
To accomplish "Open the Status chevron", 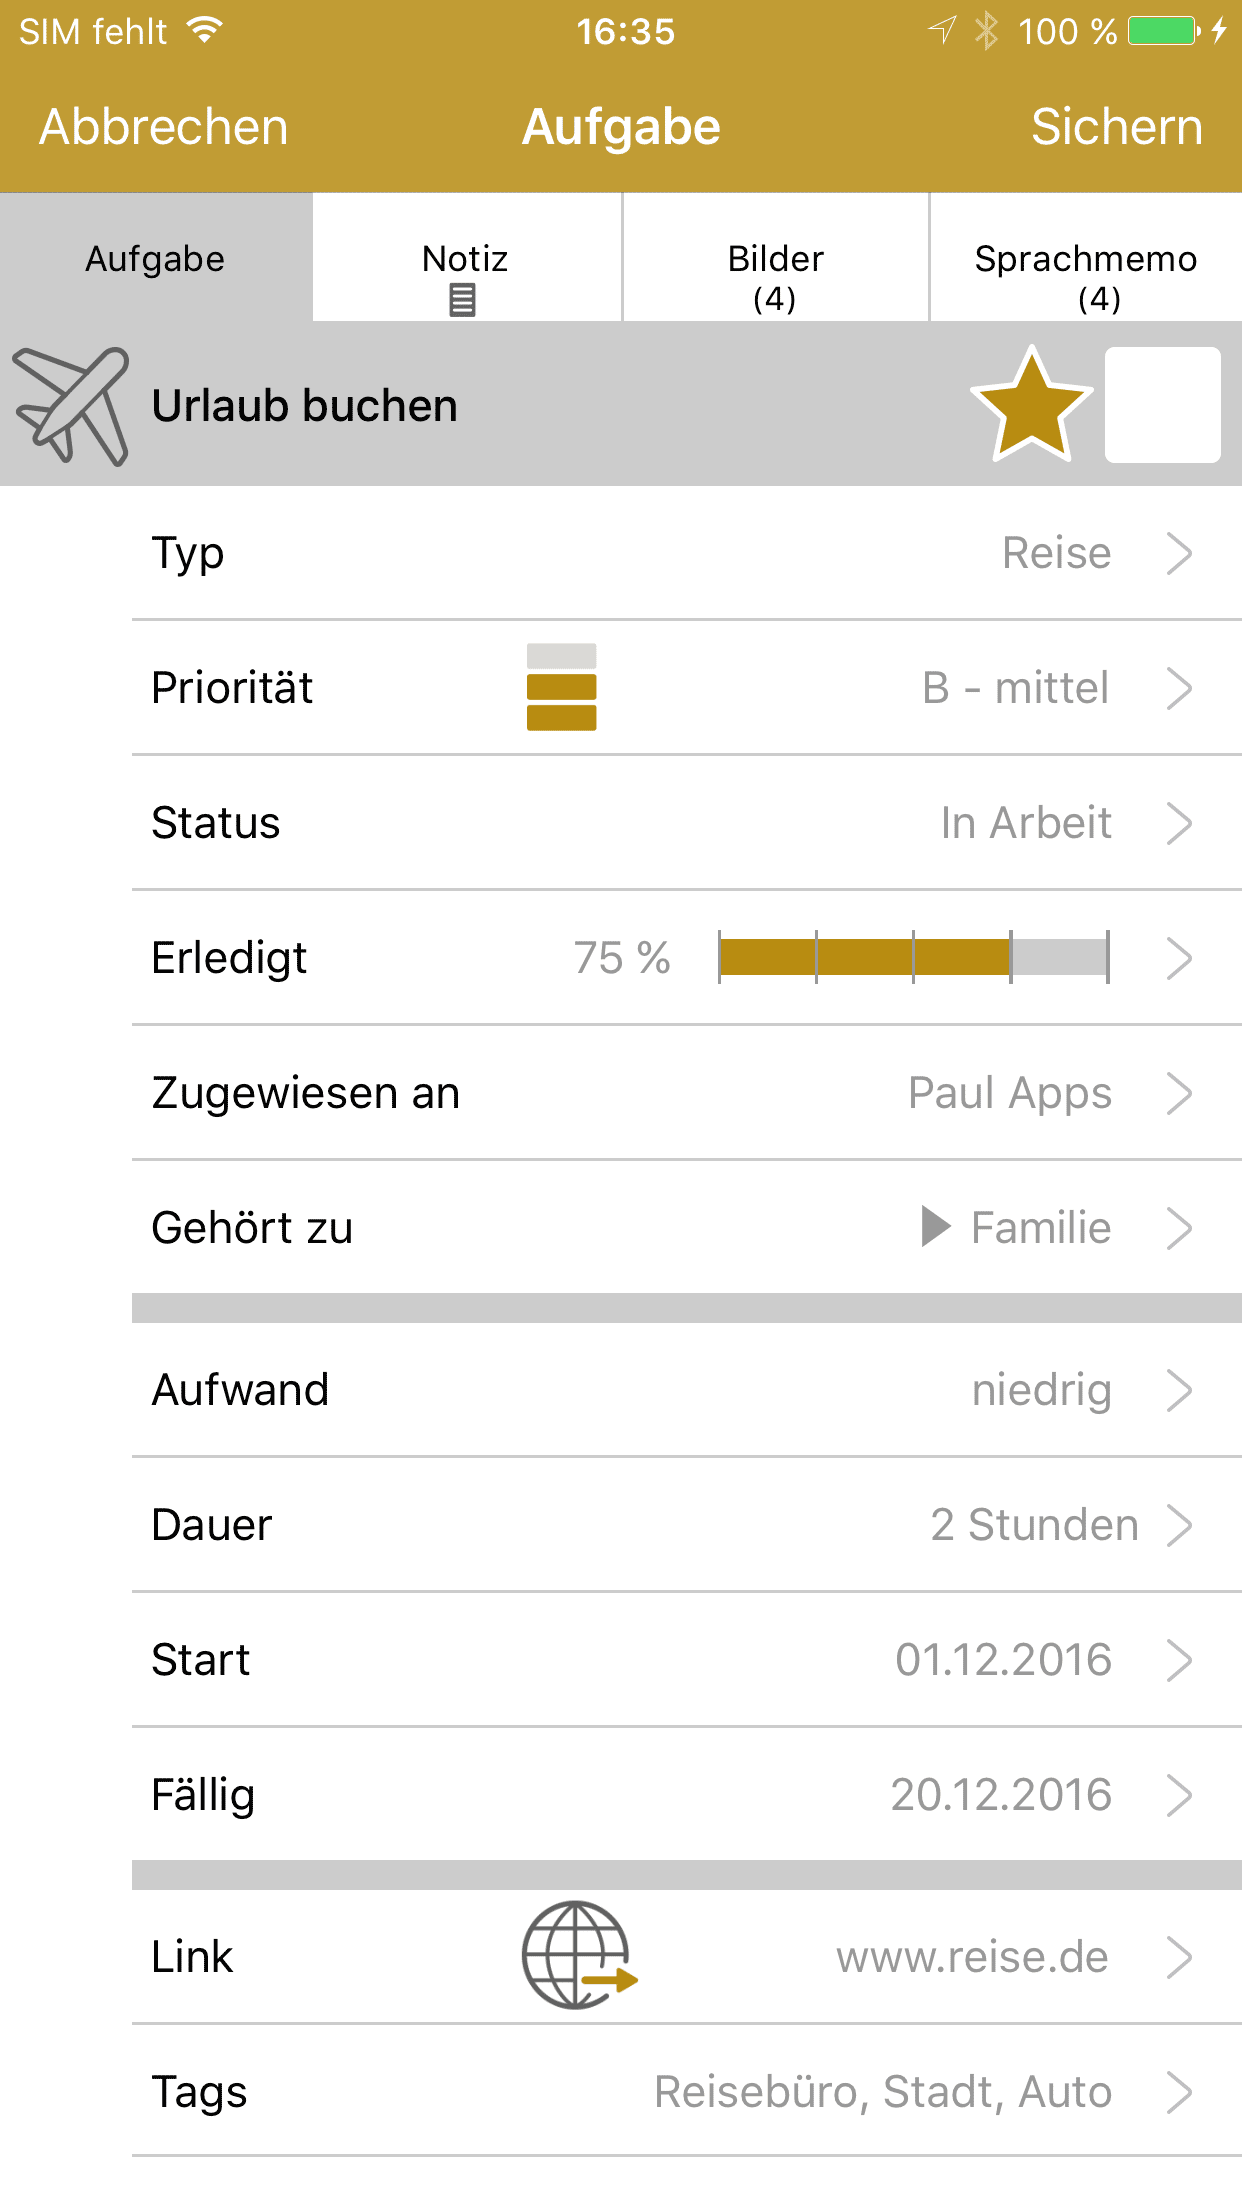I will tap(1180, 823).
